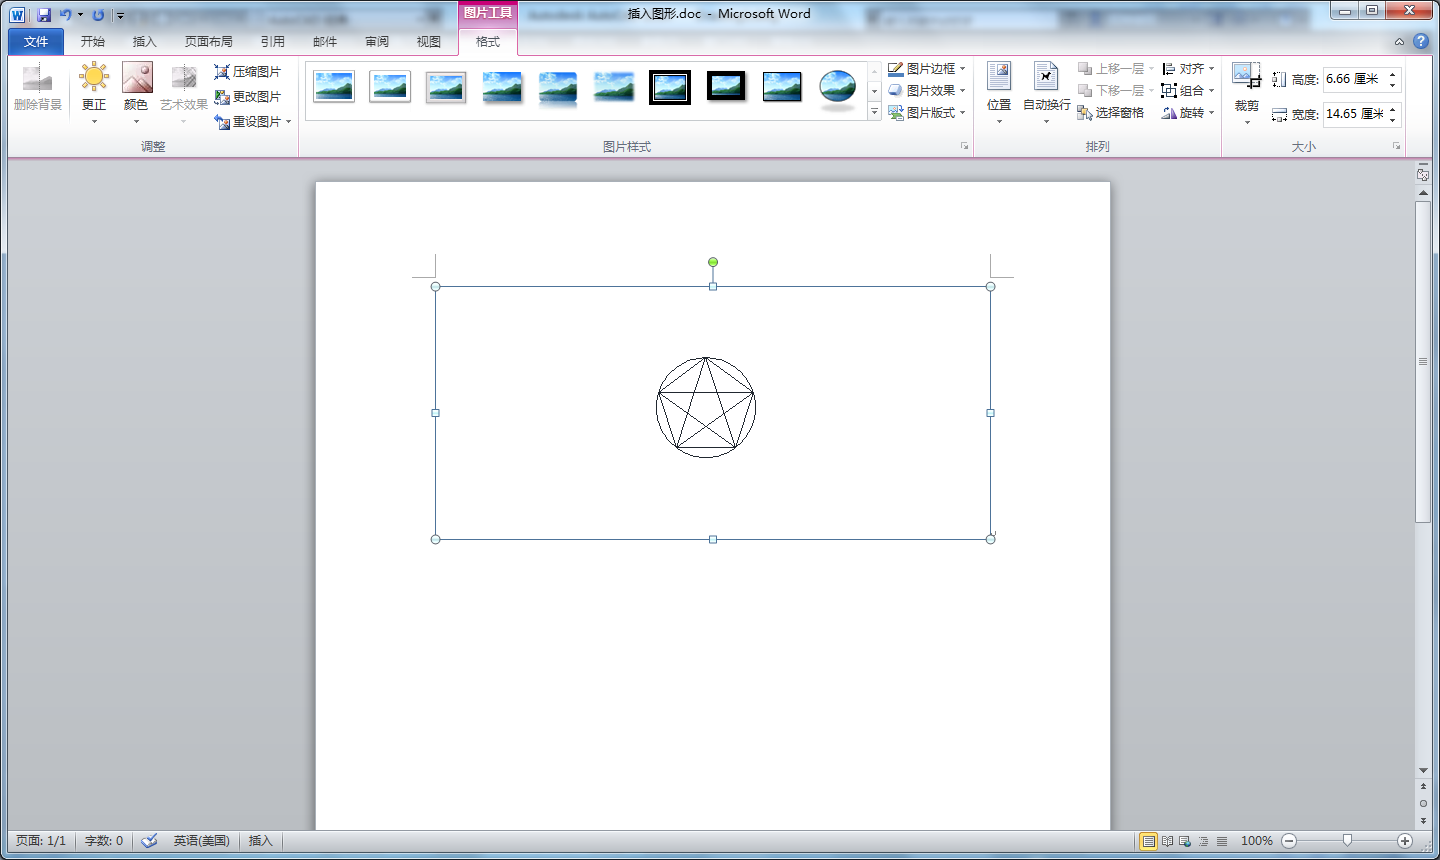Screen dimensions: 1440x860
Task: Click the 删除背景 (Remove Background) icon
Action: point(37,80)
